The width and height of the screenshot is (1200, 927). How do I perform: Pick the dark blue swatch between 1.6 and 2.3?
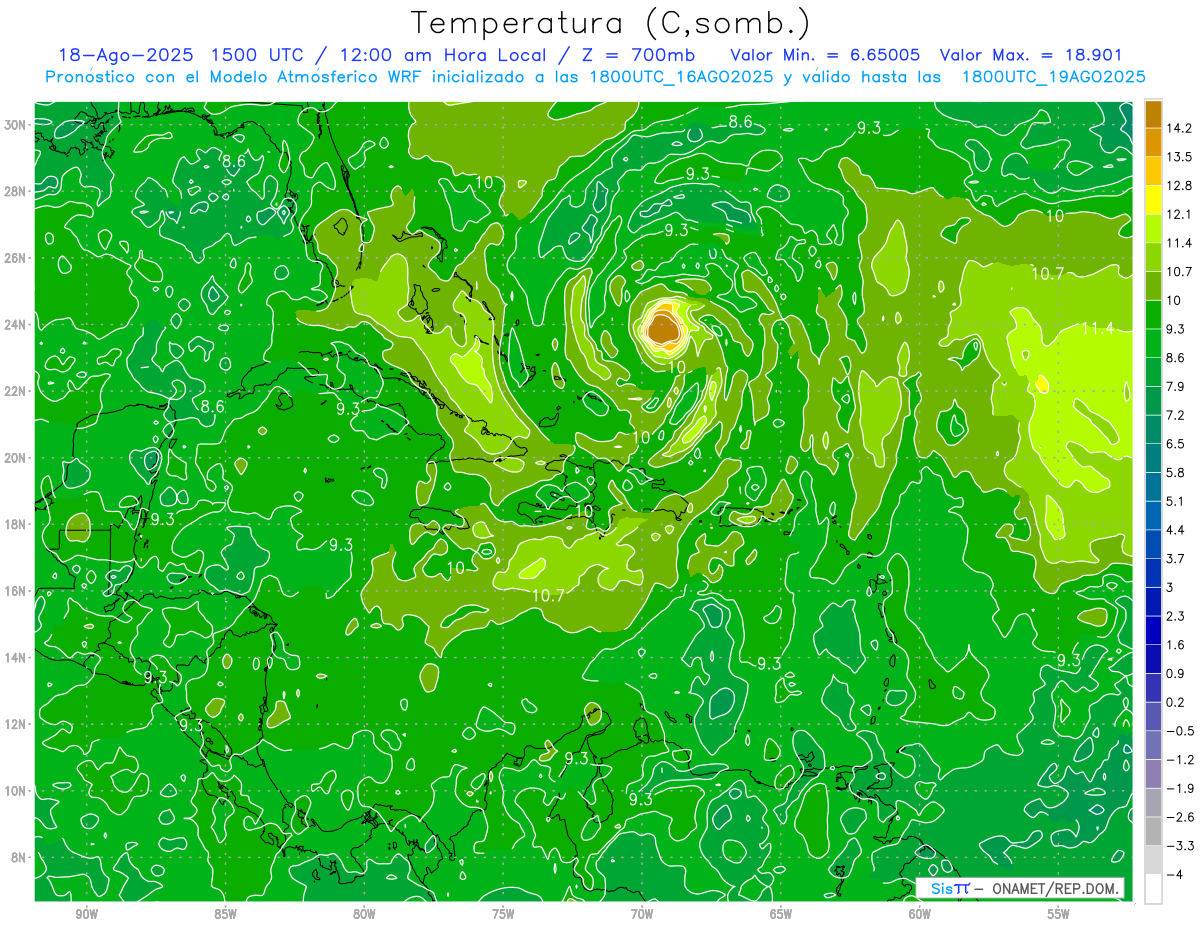[1153, 630]
